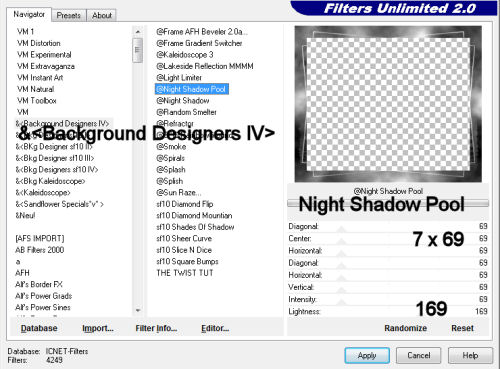The height and width of the screenshot is (369, 500).
Task: Click Randomize to shuffle parameters
Action: tap(405, 328)
